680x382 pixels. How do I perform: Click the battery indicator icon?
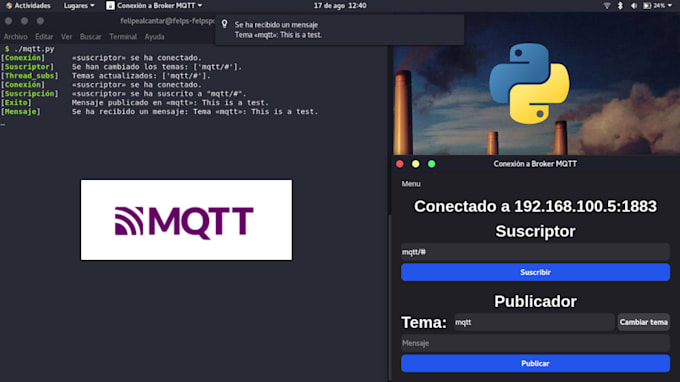coord(647,6)
